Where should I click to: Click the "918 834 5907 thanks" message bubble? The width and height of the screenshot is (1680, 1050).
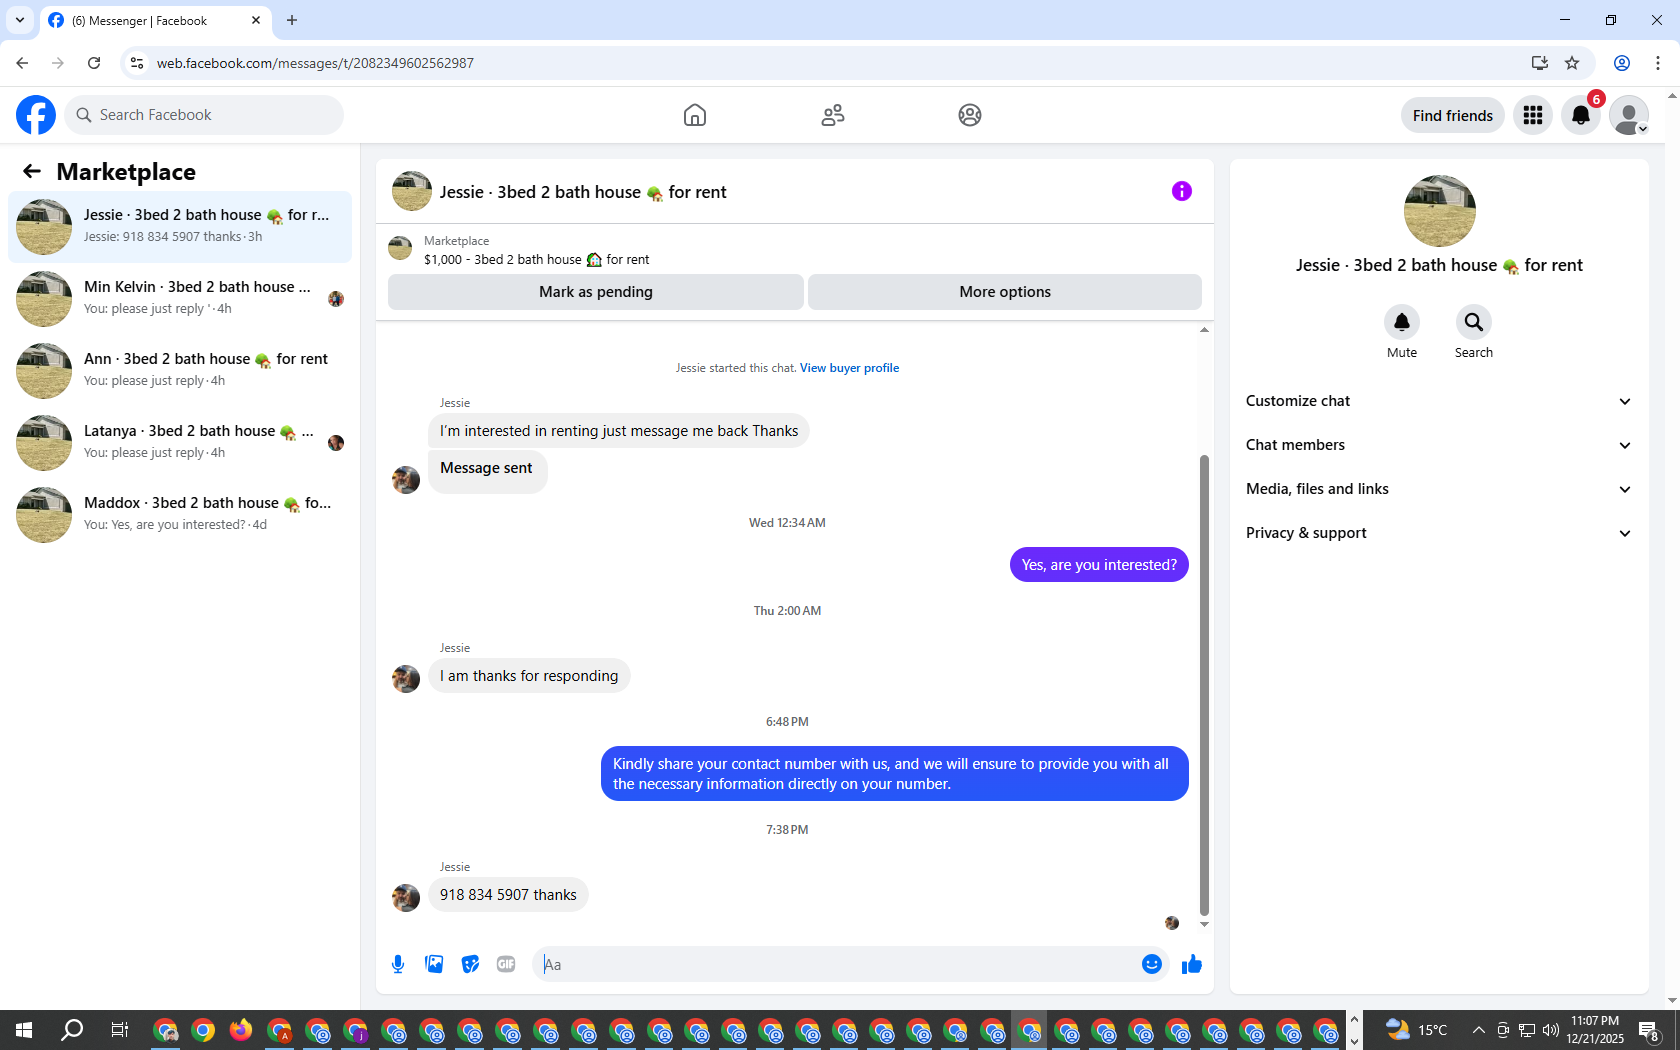point(508,895)
